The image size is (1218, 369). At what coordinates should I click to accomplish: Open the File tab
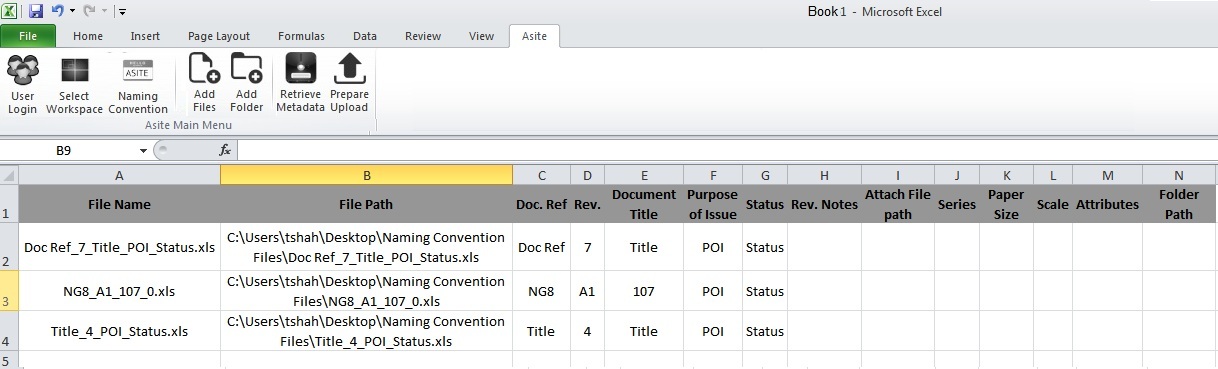pyautogui.click(x=28, y=36)
